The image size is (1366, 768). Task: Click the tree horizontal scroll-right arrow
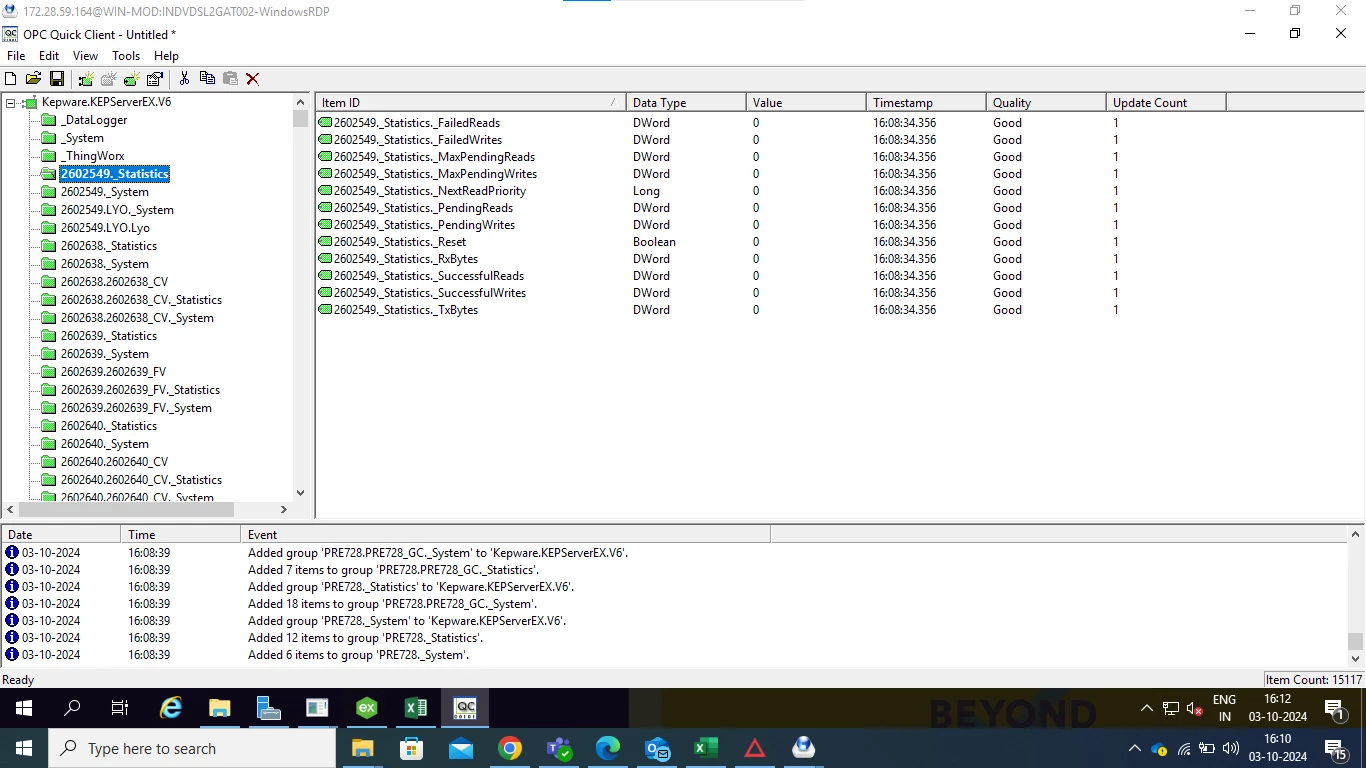coord(283,509)
